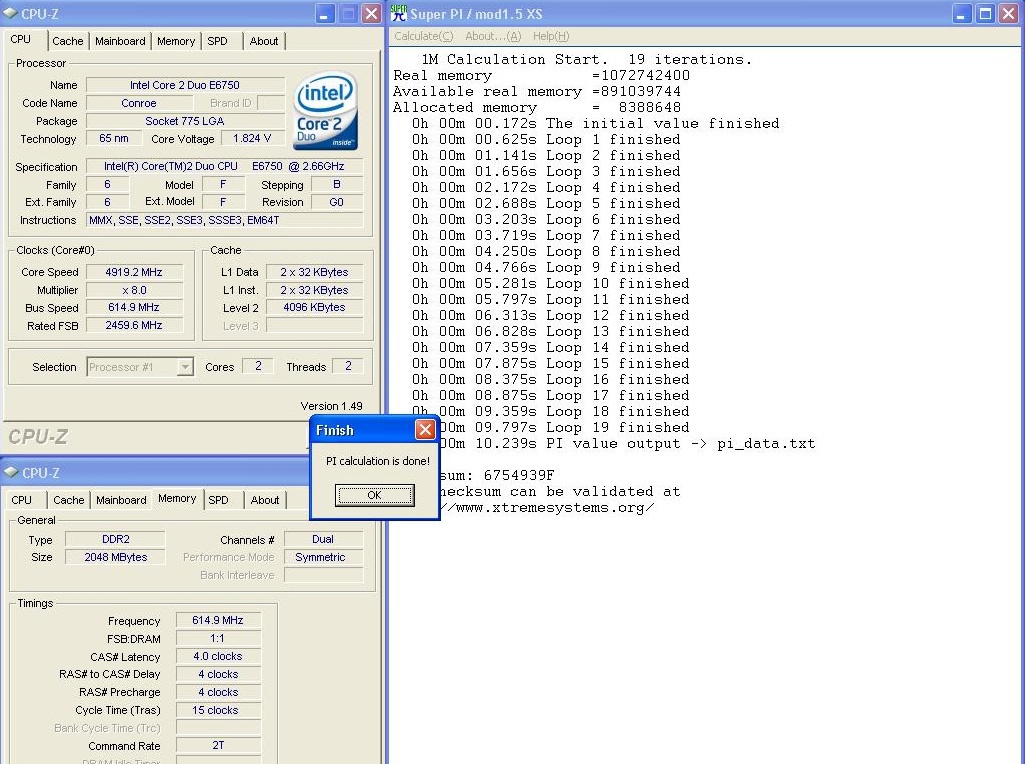
Task: Open the Help menu in Super PI
Action: coord(550,36)
